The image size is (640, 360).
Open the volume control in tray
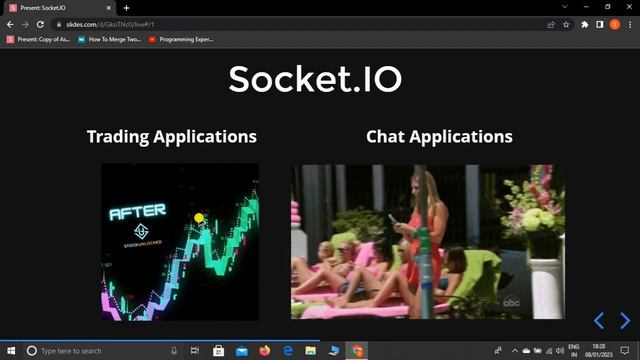[x=560, y=351]
